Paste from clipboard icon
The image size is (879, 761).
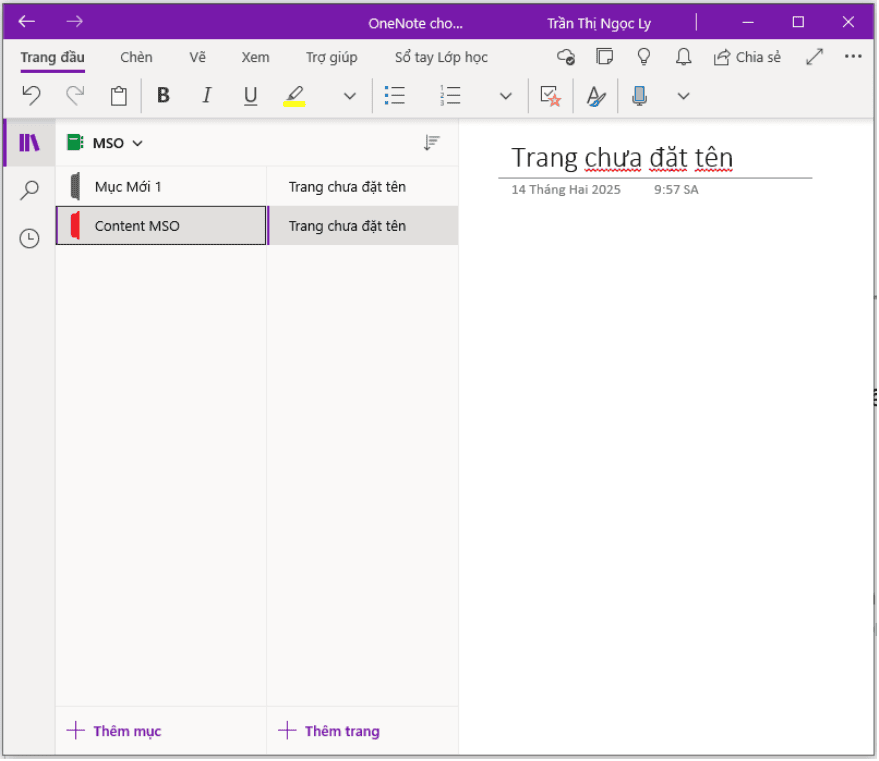pos(119,96)
